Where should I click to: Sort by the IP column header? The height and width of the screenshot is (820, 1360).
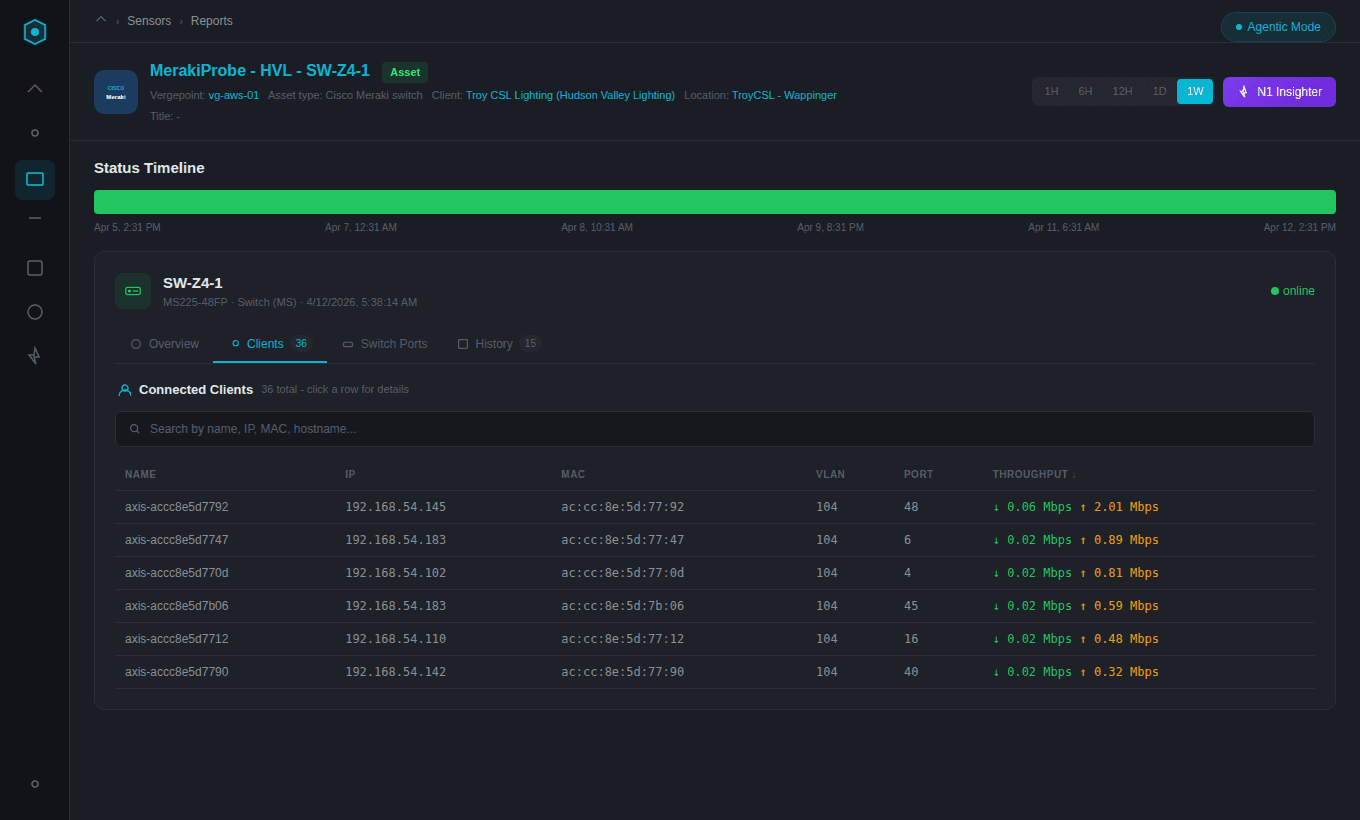click(350, 474)
